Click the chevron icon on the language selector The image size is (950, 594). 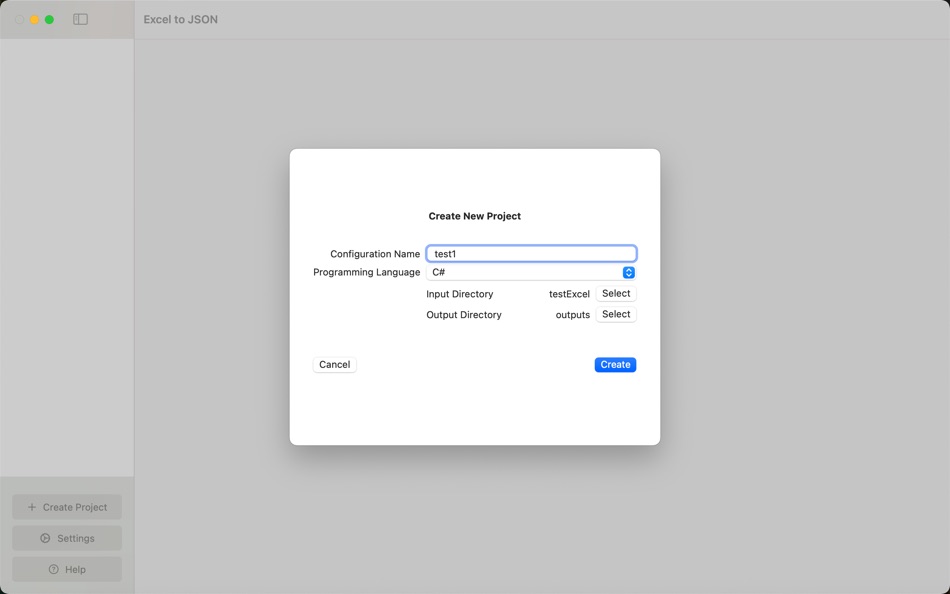(627, 271)
